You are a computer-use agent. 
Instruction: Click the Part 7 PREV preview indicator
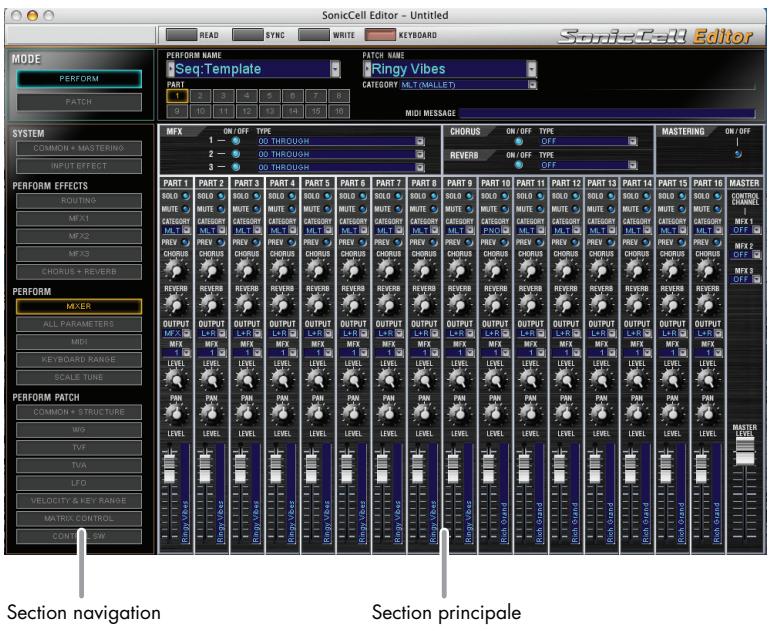click(398, 242)
